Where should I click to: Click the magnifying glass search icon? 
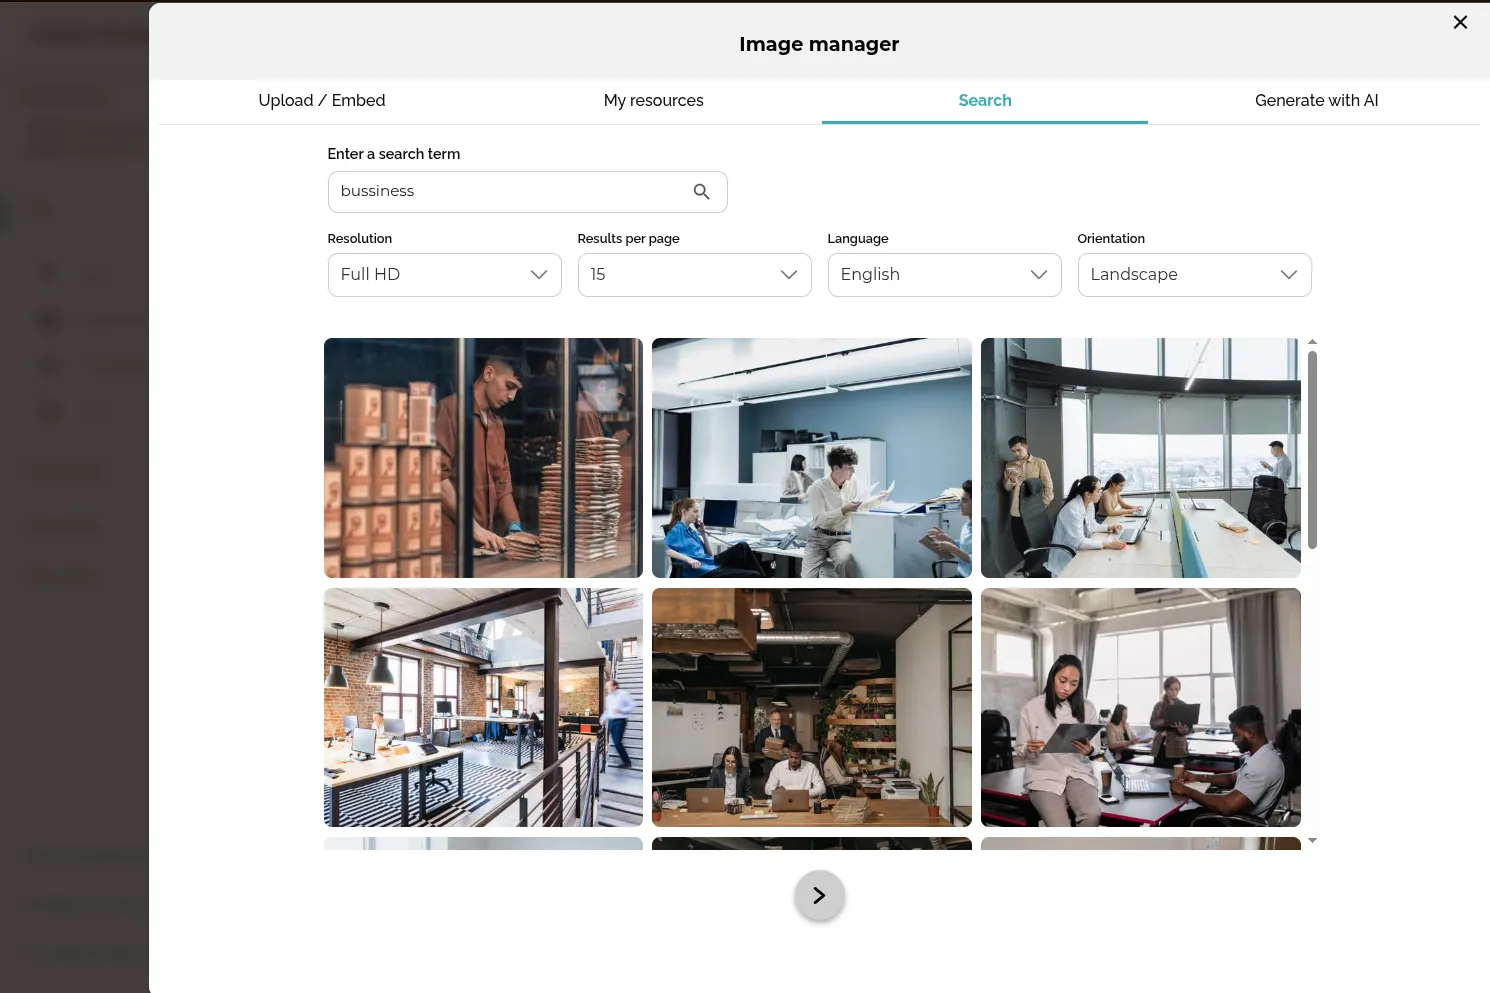point(702,191)
